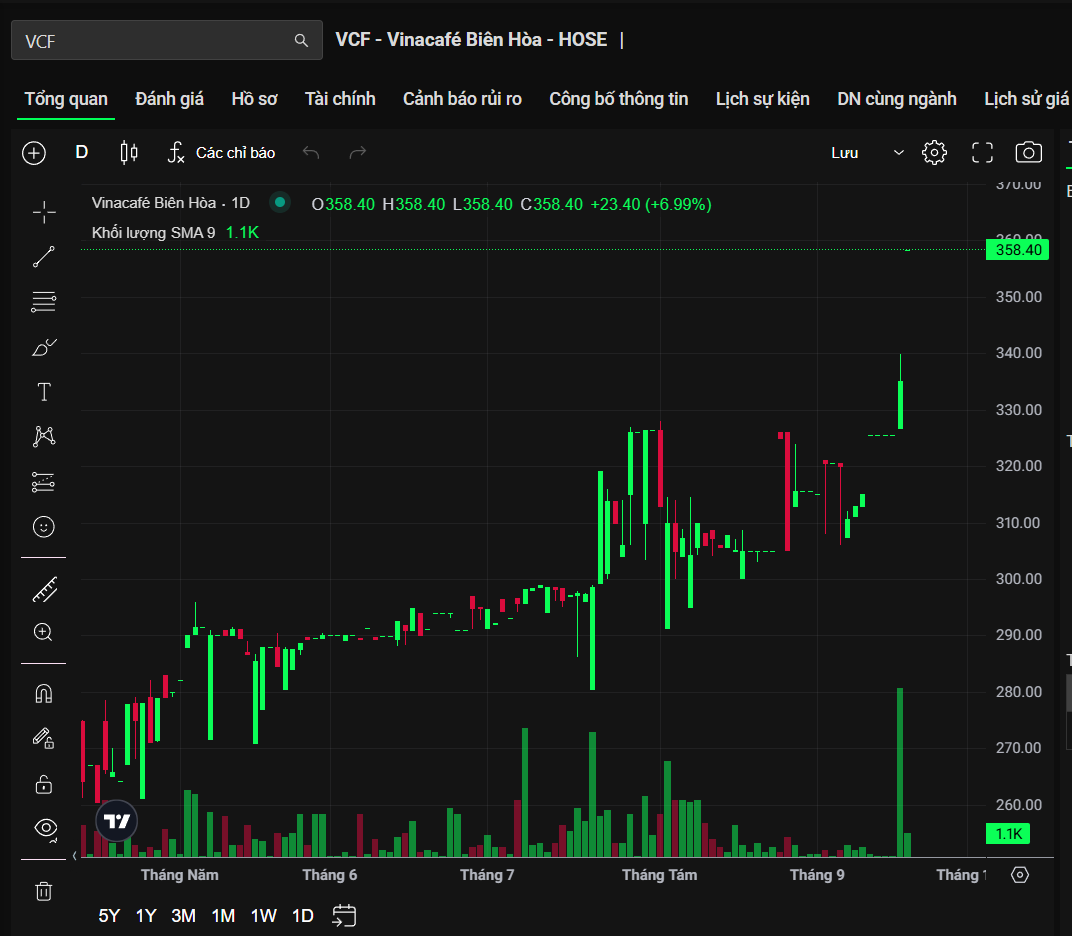Click the green market status dot
Screen dimensions: 1072x936
(280, 202)
